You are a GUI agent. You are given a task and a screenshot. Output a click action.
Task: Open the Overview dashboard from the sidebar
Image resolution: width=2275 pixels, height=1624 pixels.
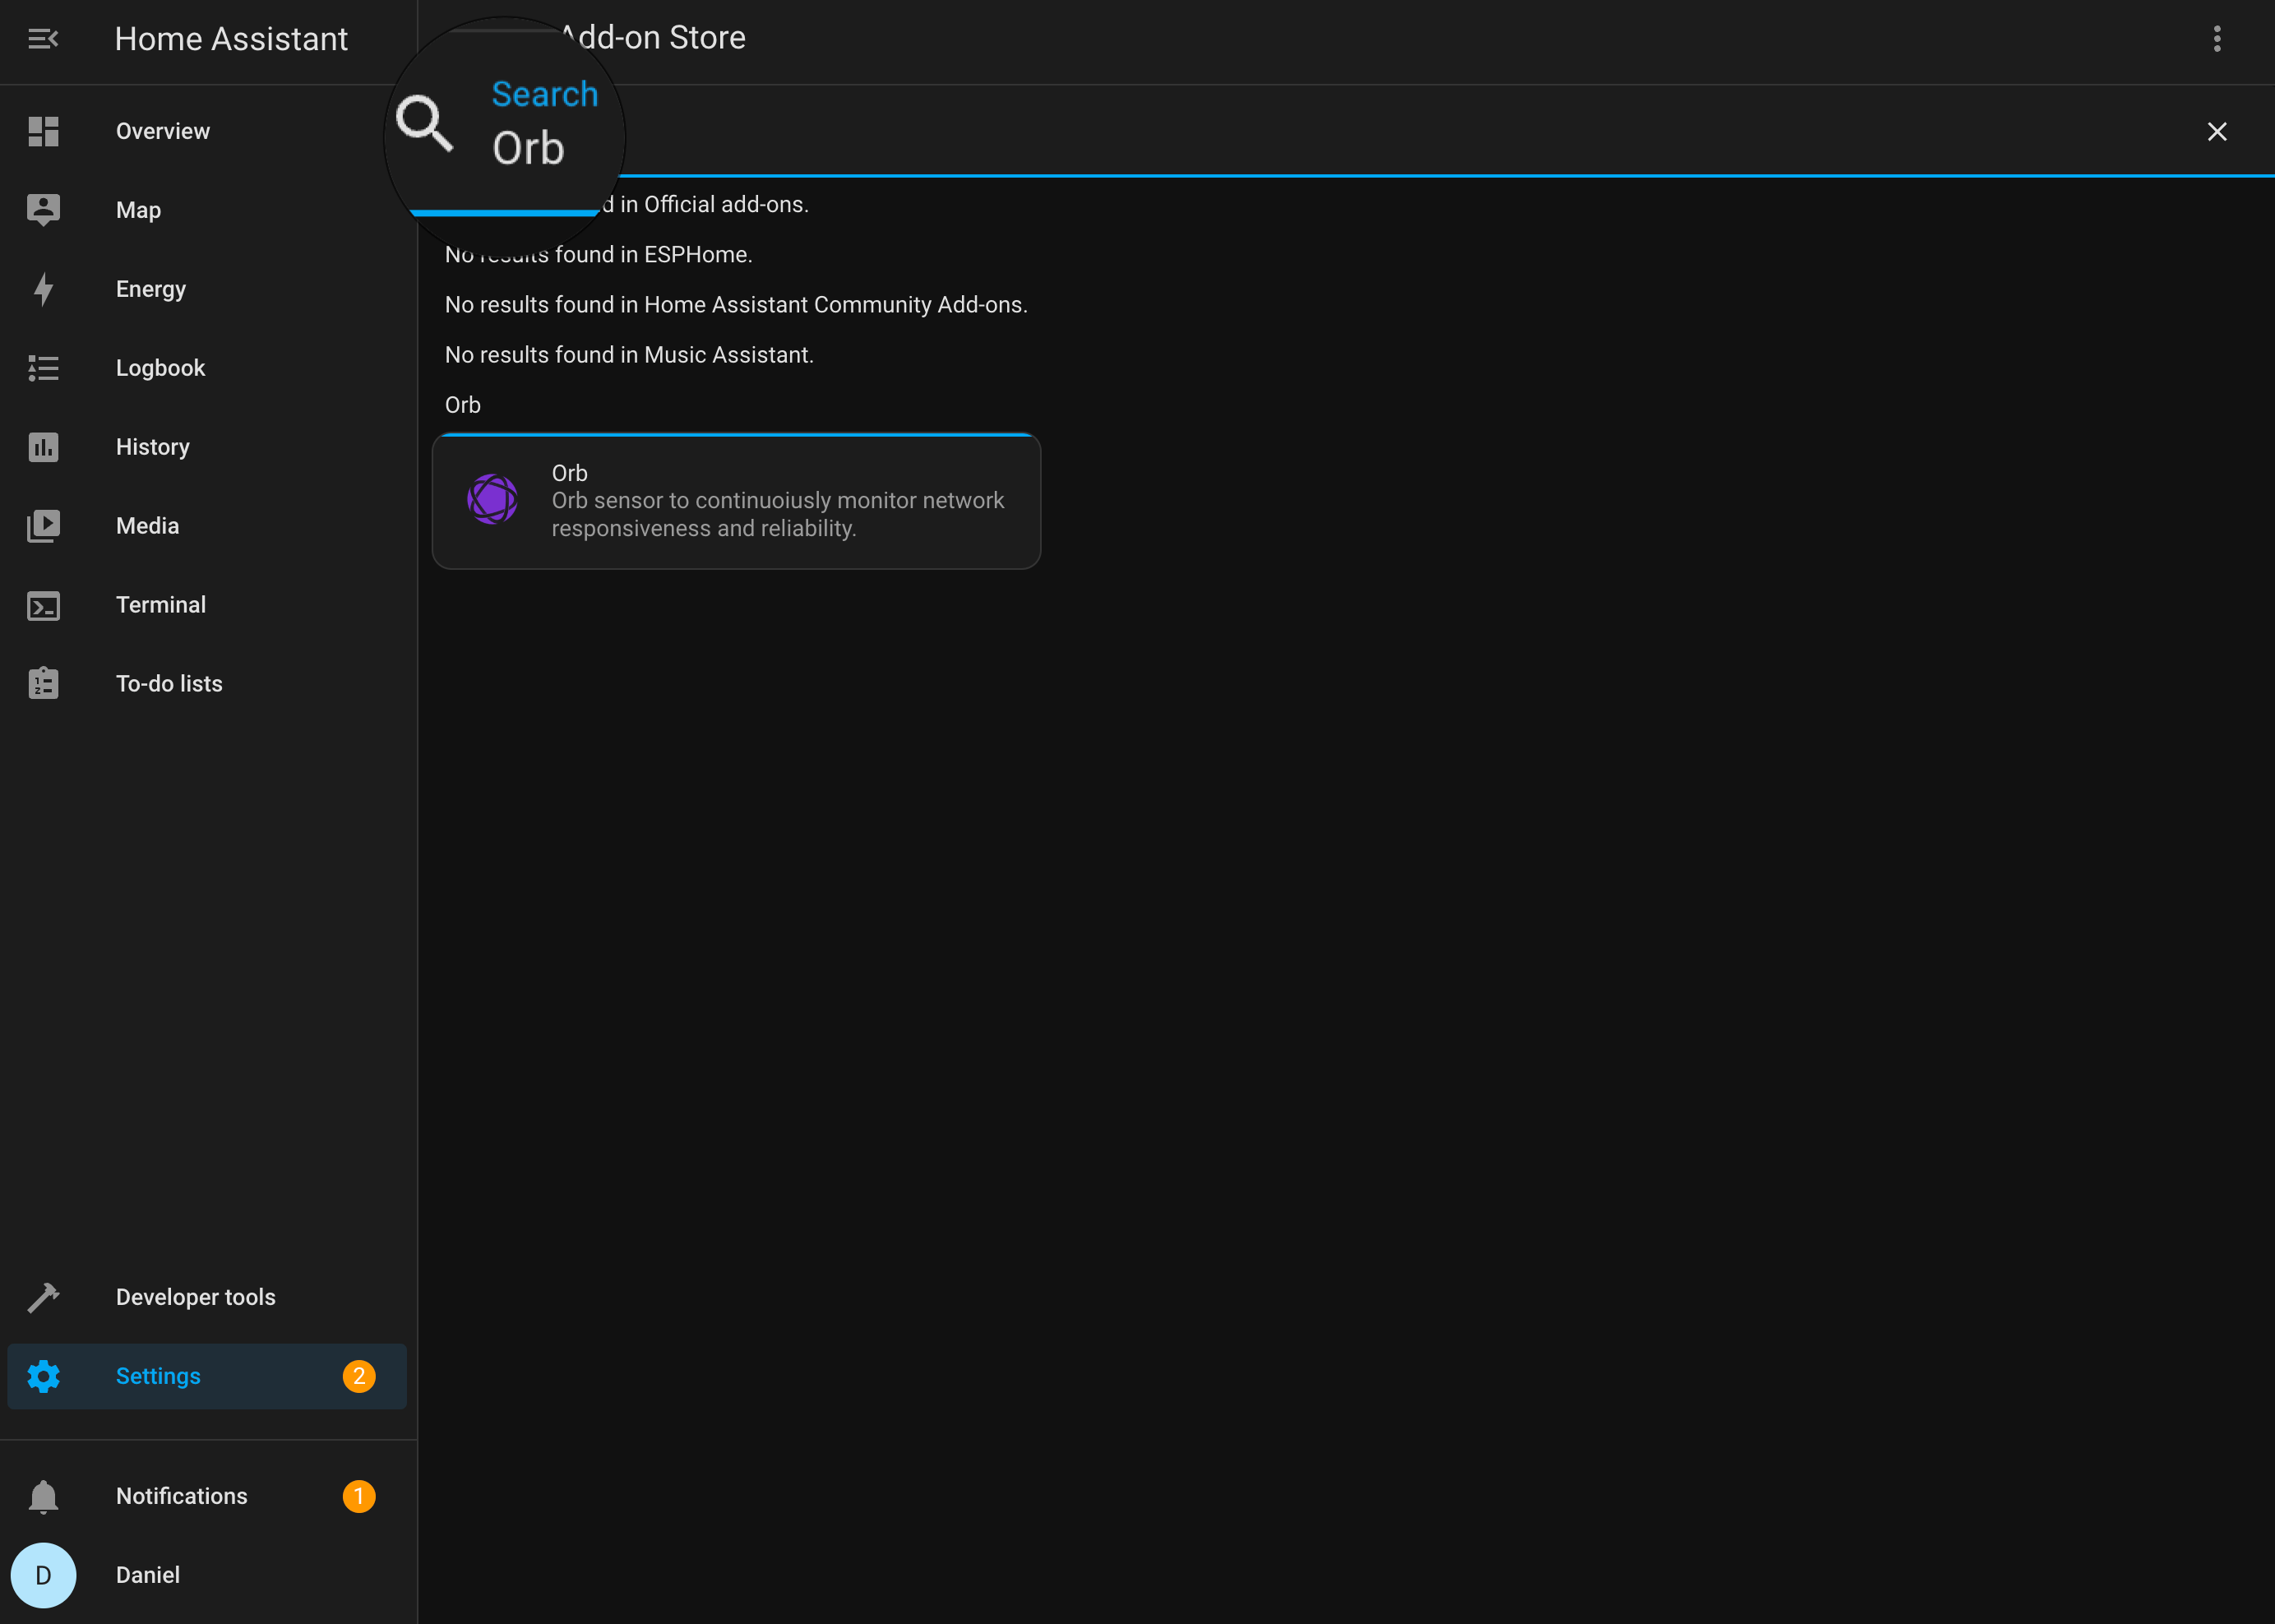(x=162, y=130)
